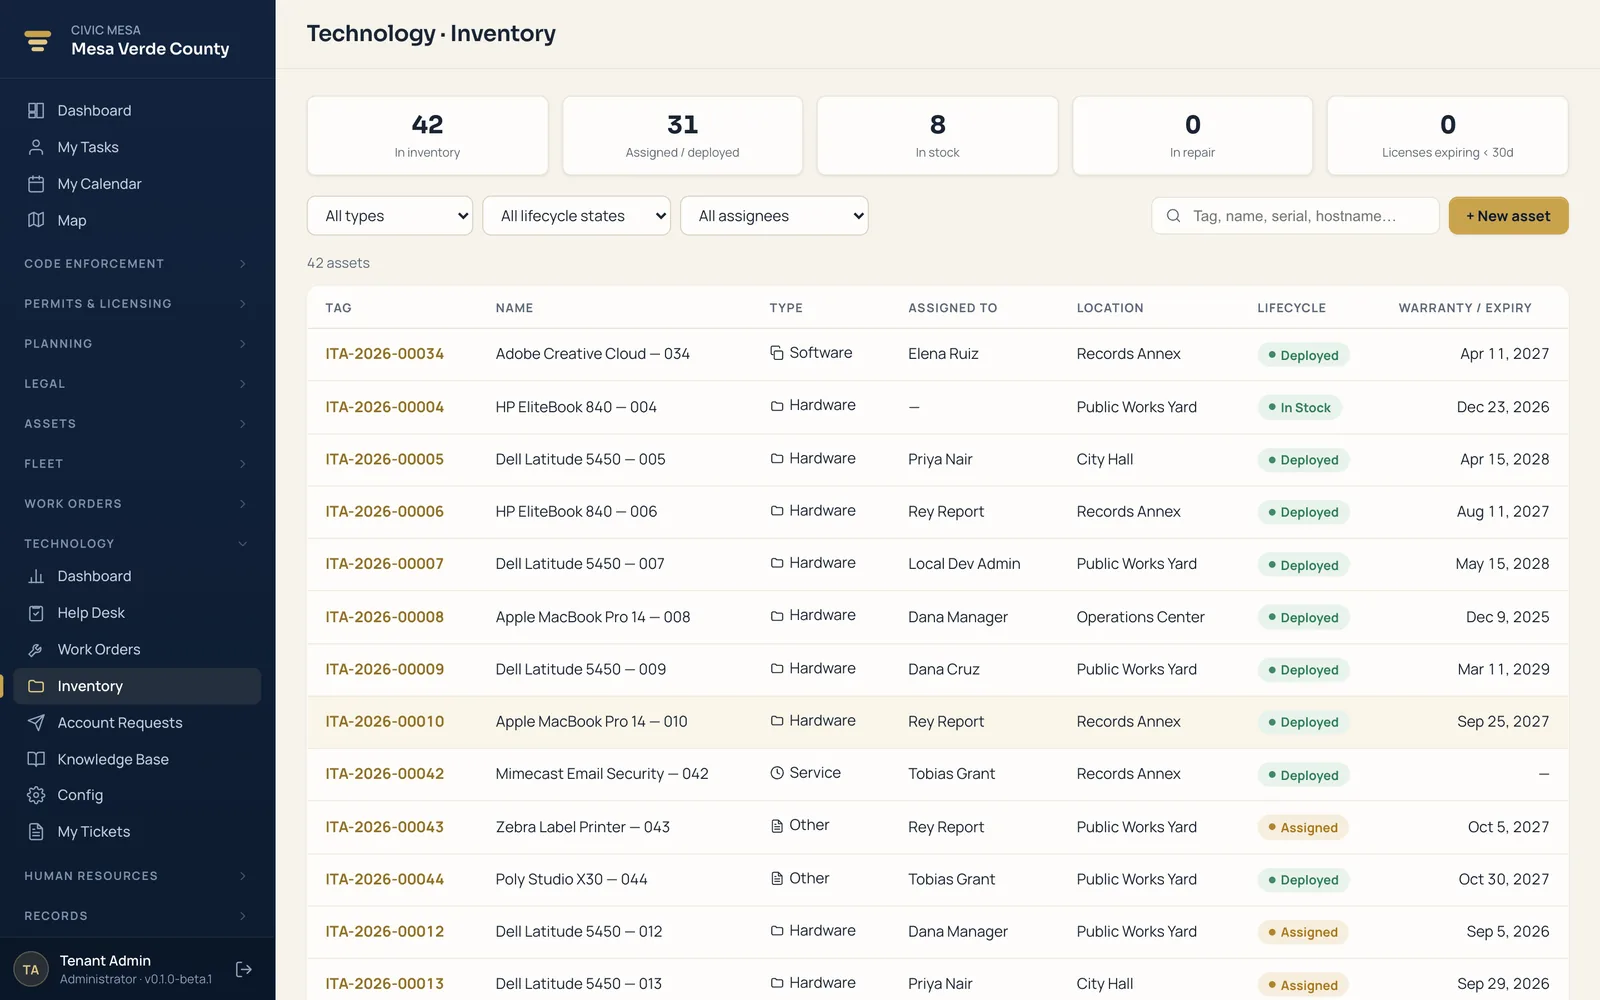Viewport: 1600px width, 1000px height.
Task: Click the Technology Dashboard bar-chart icon
Action: (36, 576)
